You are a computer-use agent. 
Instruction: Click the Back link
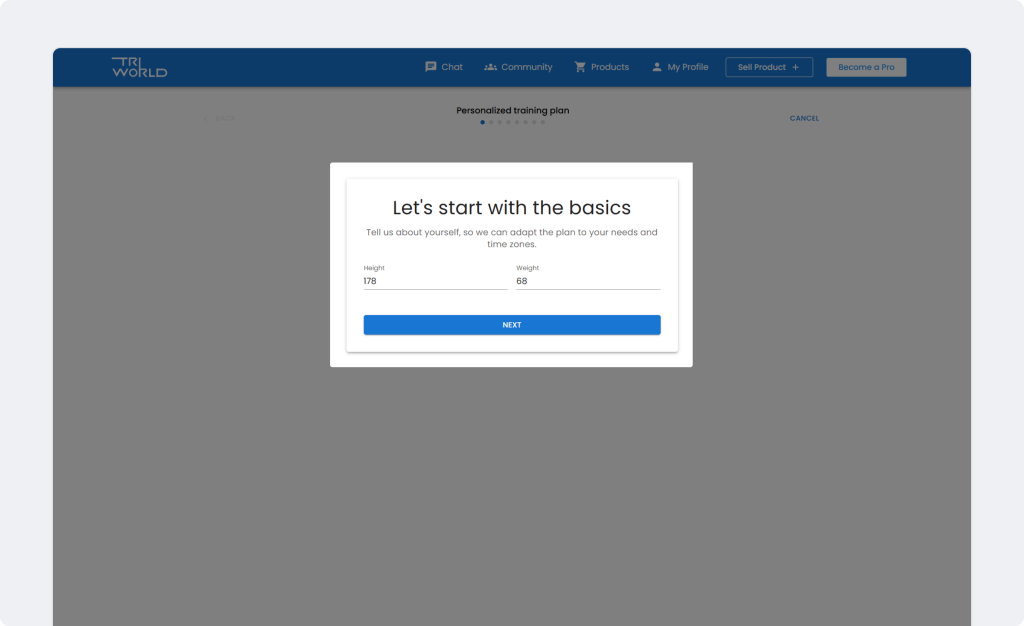click(x=220, y=118)
